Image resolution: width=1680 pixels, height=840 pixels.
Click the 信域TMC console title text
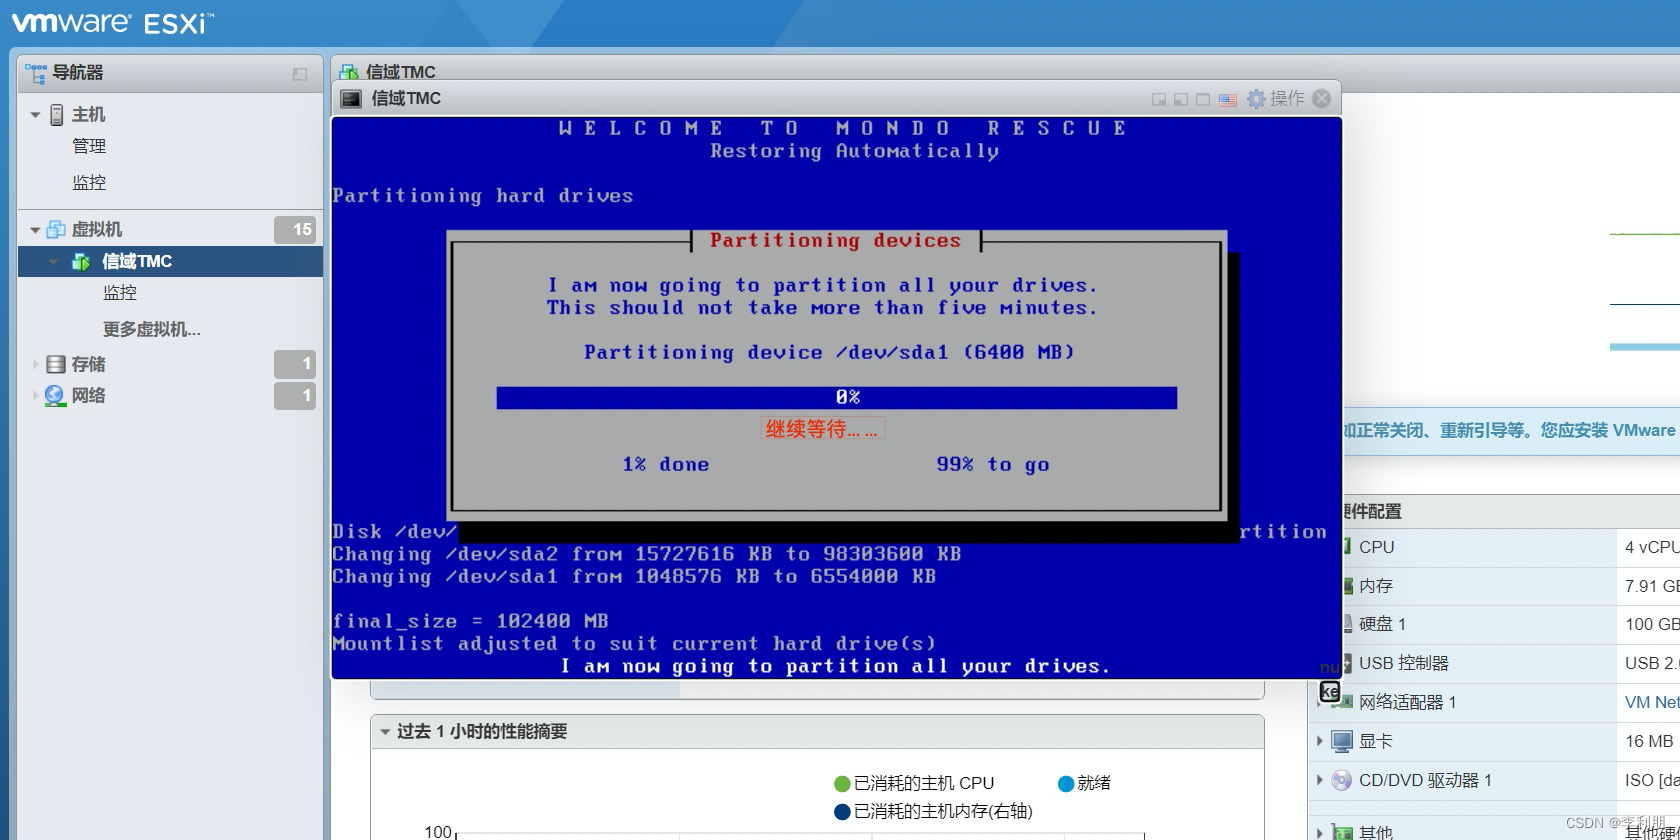pos(406,98)
